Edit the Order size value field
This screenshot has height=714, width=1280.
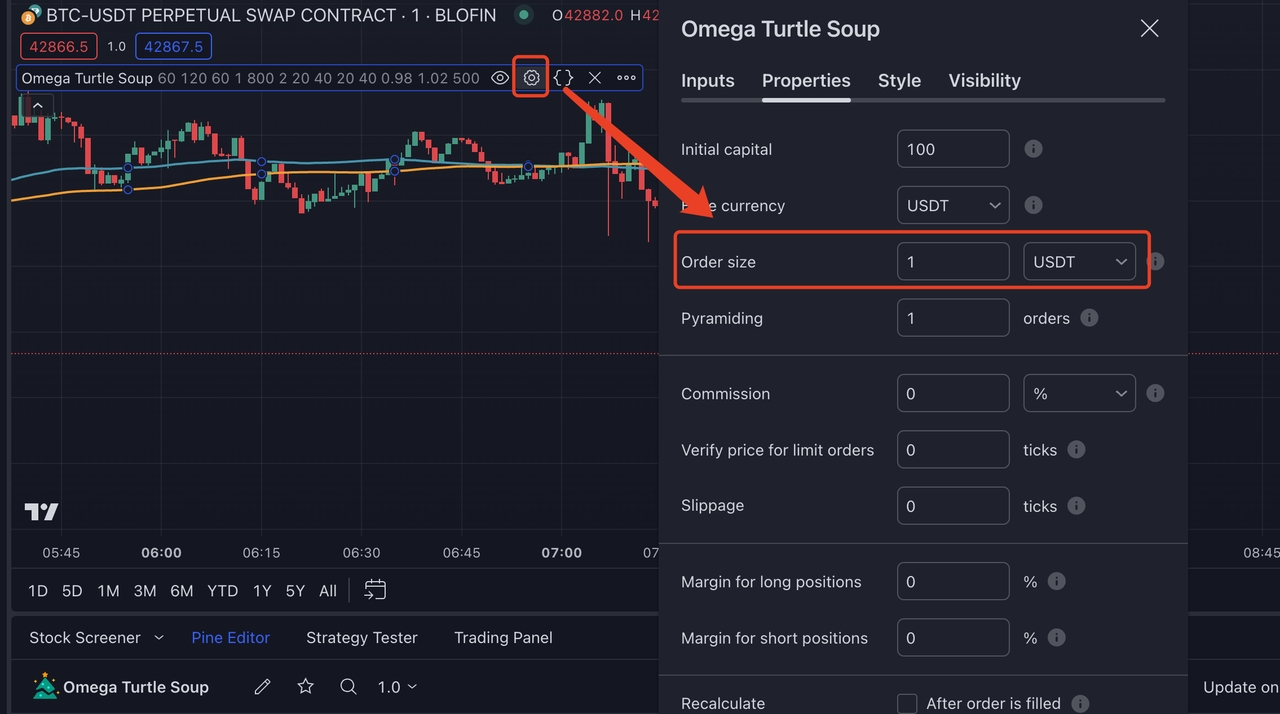click(953, 262)
